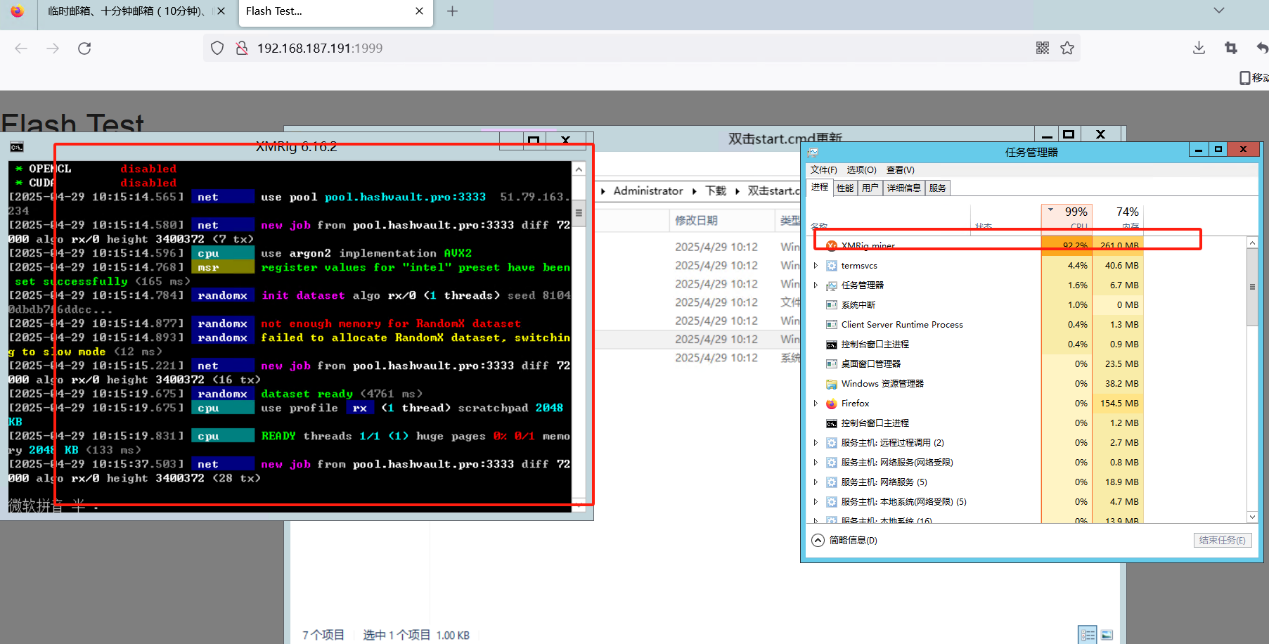Switch to the 性能 tab

pyautogui.click(x=845, y=187)
